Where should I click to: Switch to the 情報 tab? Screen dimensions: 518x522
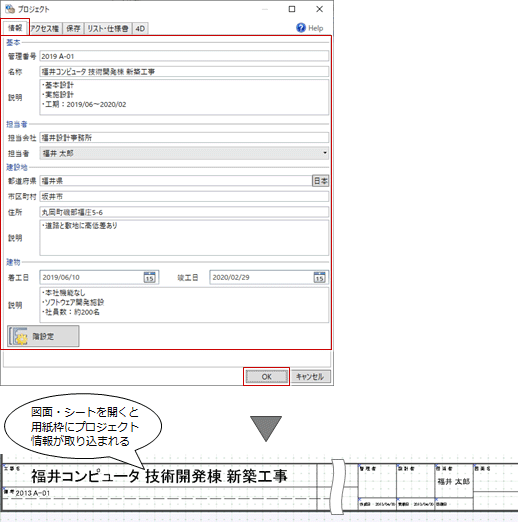pyautogui.click(x=15, y=28)
